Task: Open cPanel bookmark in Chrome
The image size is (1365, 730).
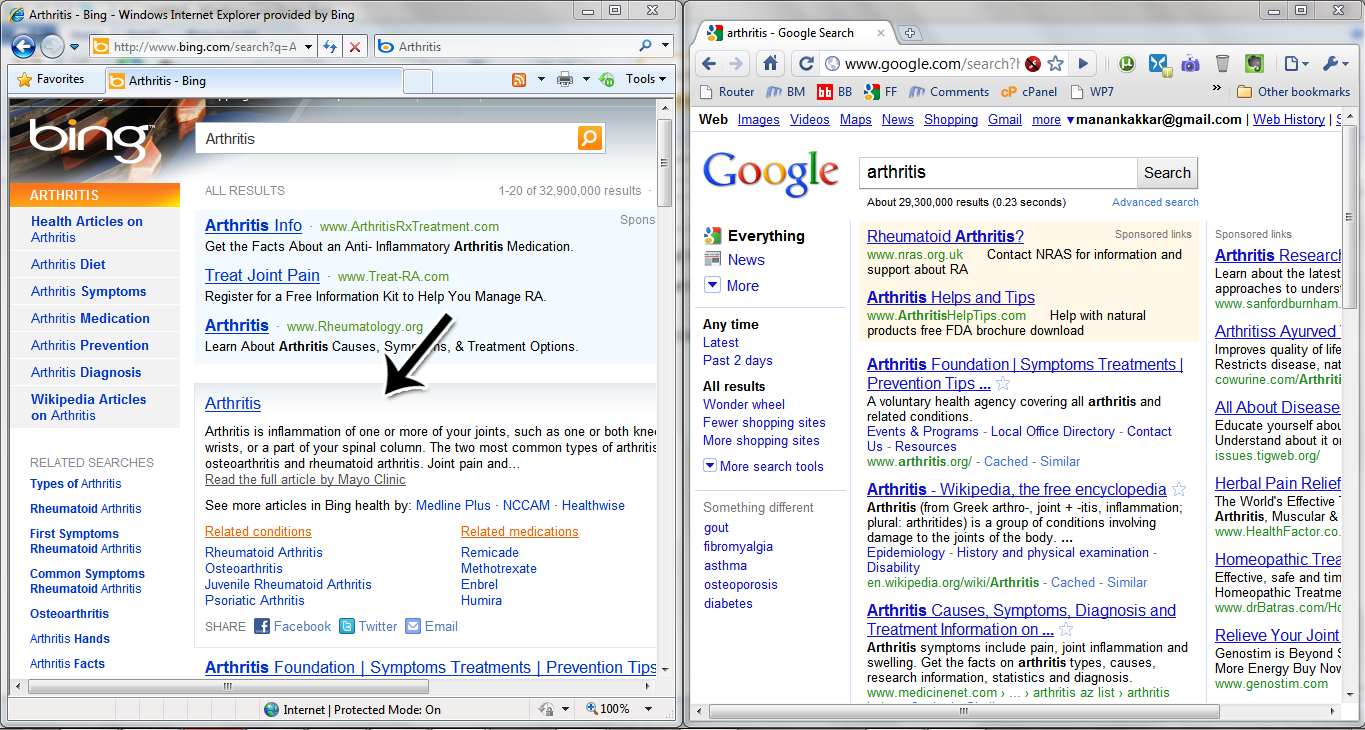Action: point(1029,91)
